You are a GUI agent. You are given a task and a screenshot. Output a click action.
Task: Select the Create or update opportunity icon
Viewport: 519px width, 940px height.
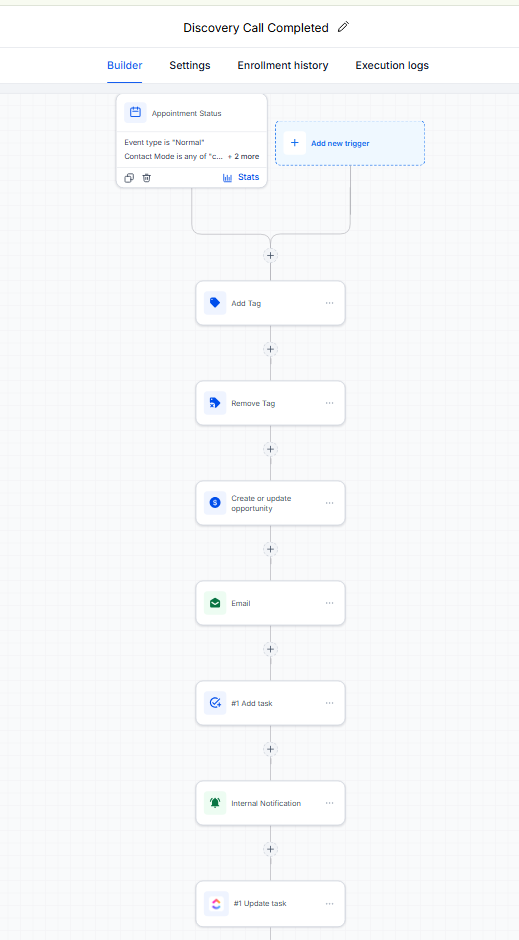pyautogui.click(x=215, y=503)
